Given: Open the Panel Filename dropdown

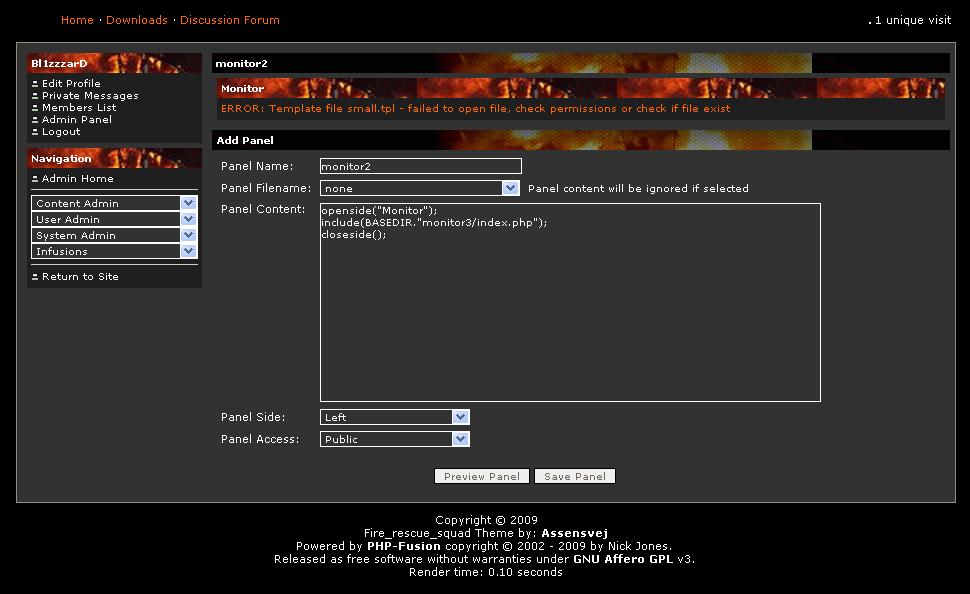Looking at the screenshot, I should (x=419, y=188).
